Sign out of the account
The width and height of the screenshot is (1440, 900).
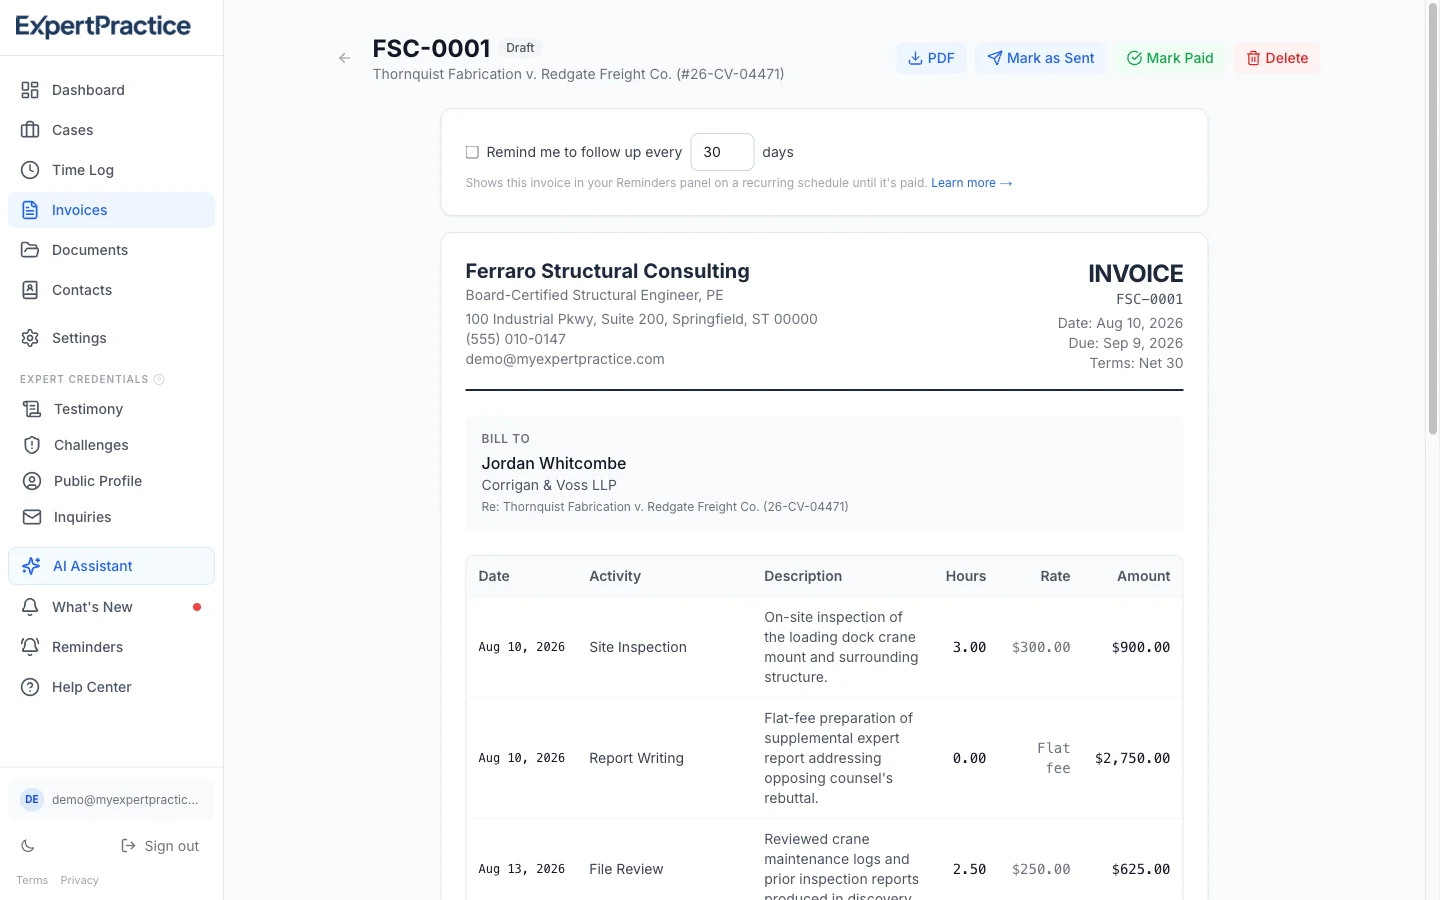tap(160, 846)
